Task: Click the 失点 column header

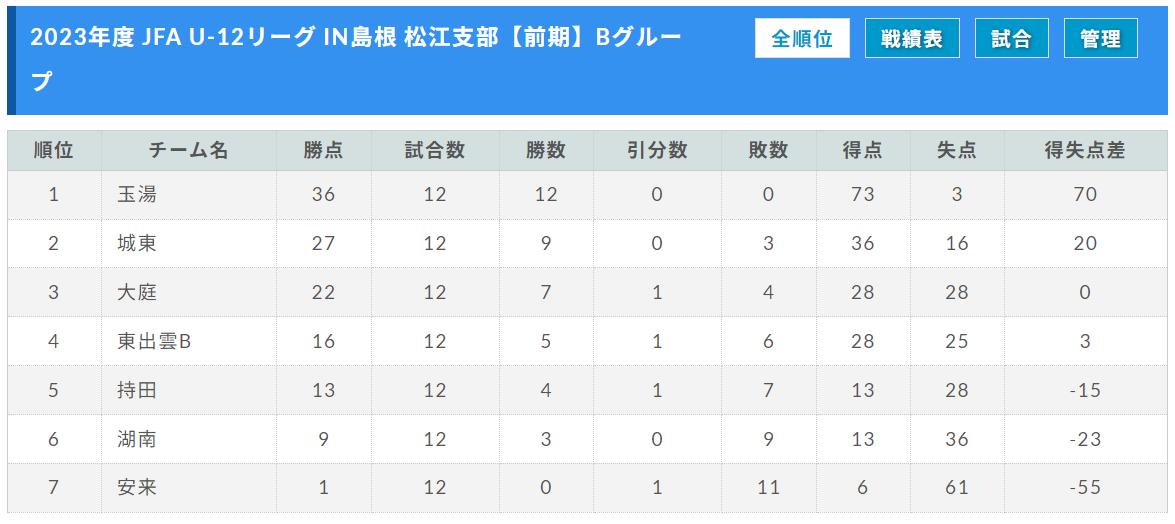Action: (957, 151)
